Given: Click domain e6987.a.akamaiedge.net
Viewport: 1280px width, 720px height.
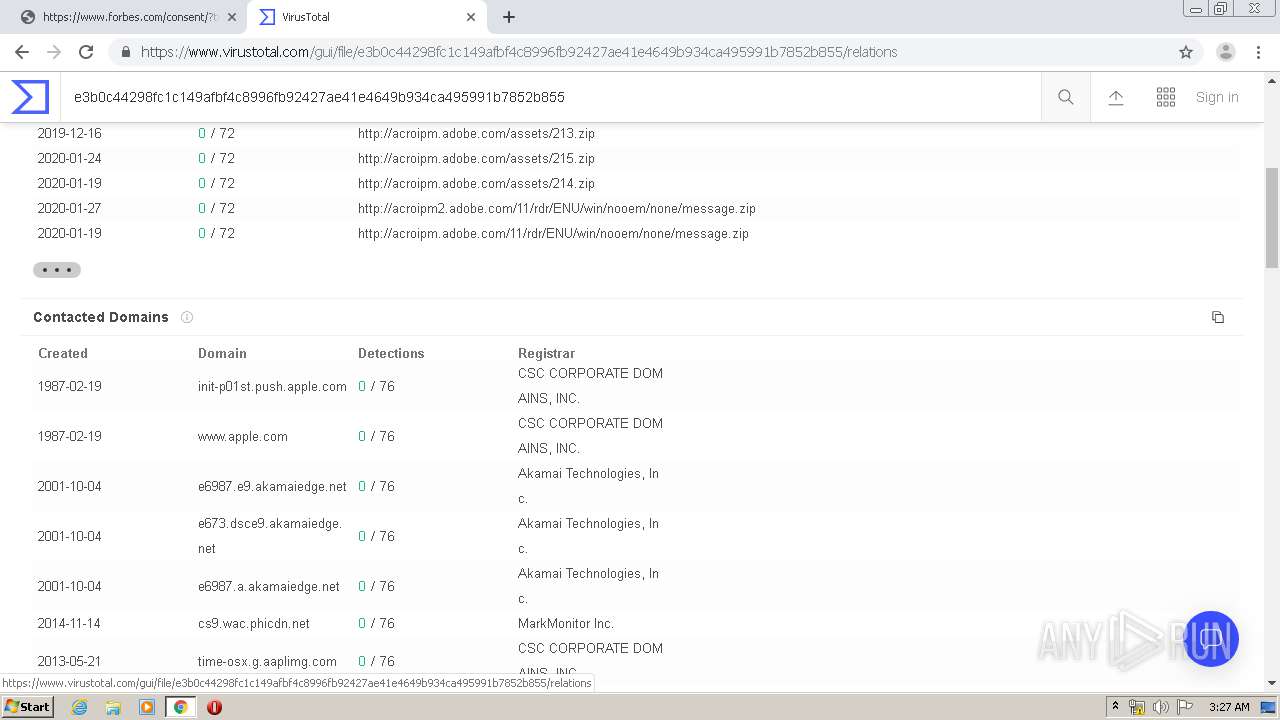Looking at the screenshot, I should tap(269, 586).
